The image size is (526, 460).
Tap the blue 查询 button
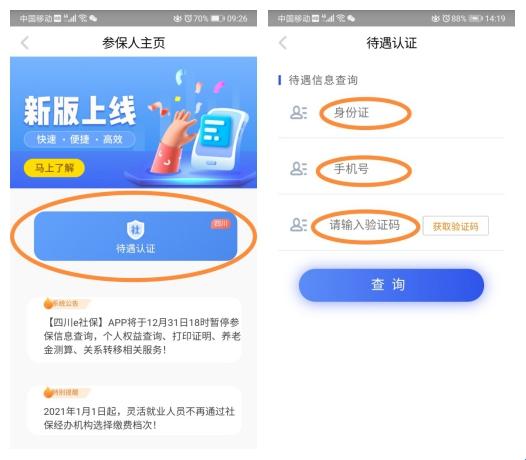pos(391,285)
